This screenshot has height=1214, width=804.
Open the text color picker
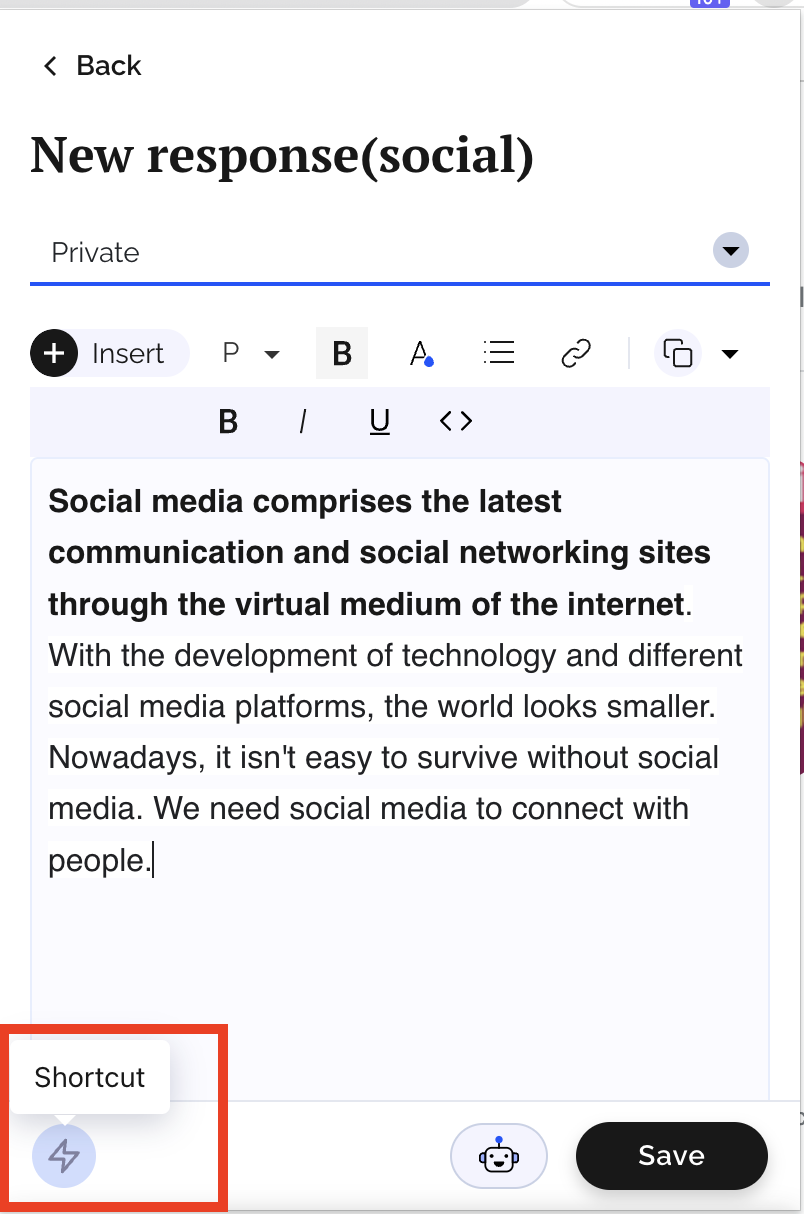click(x=421, y=353)
